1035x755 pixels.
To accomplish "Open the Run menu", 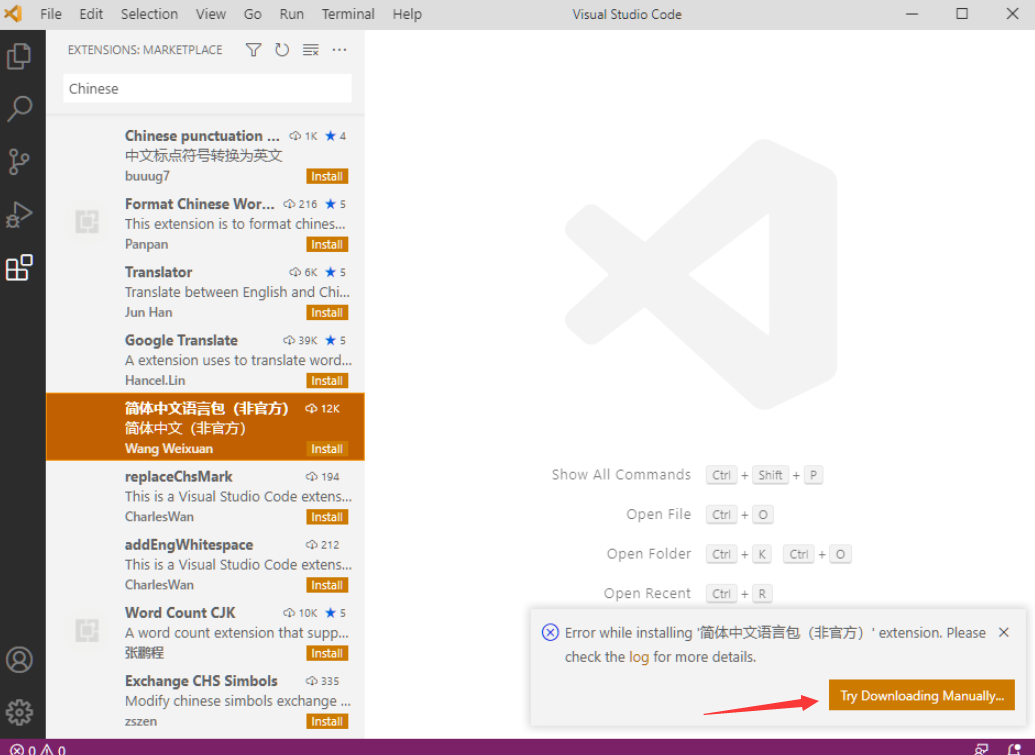I will 292,14.
